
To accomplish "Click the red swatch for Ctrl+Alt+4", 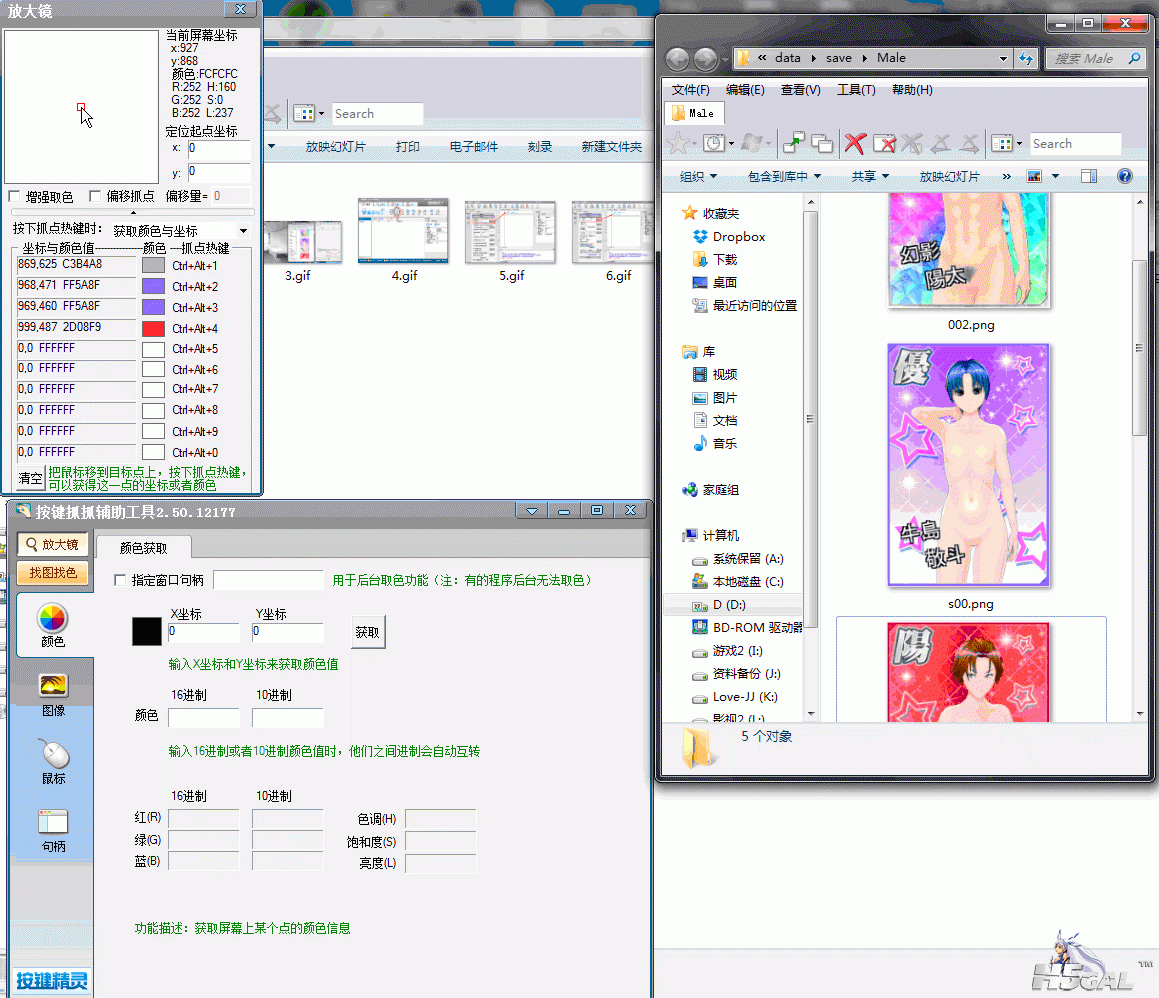I will 153,328.
